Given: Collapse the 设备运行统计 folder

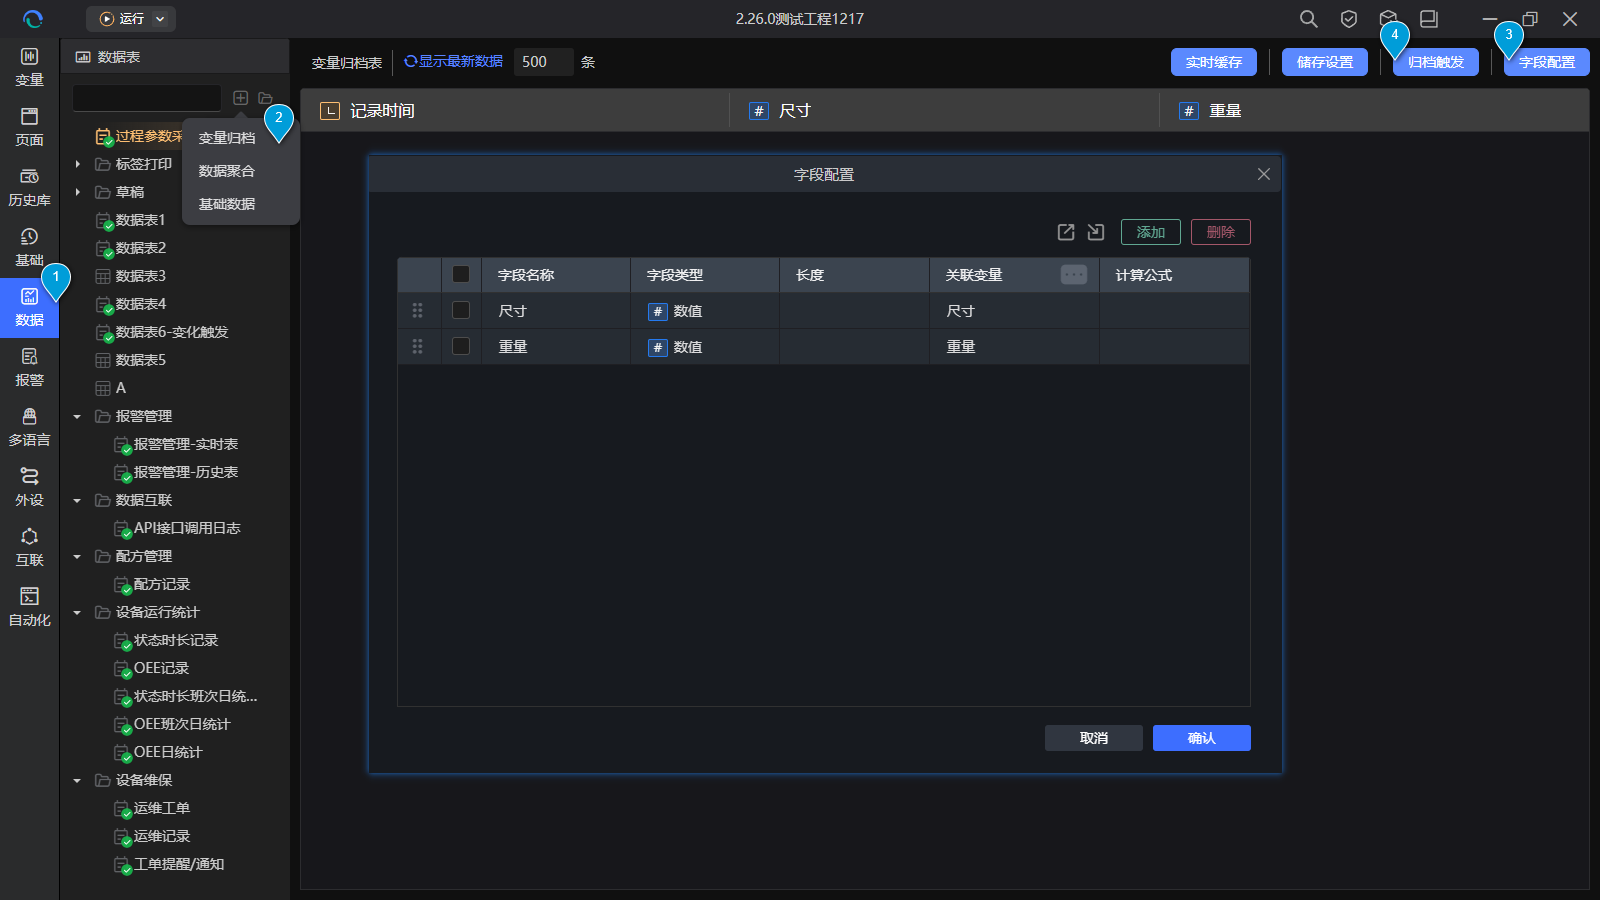Looking at the screenshot, I should tap(78, 612).
